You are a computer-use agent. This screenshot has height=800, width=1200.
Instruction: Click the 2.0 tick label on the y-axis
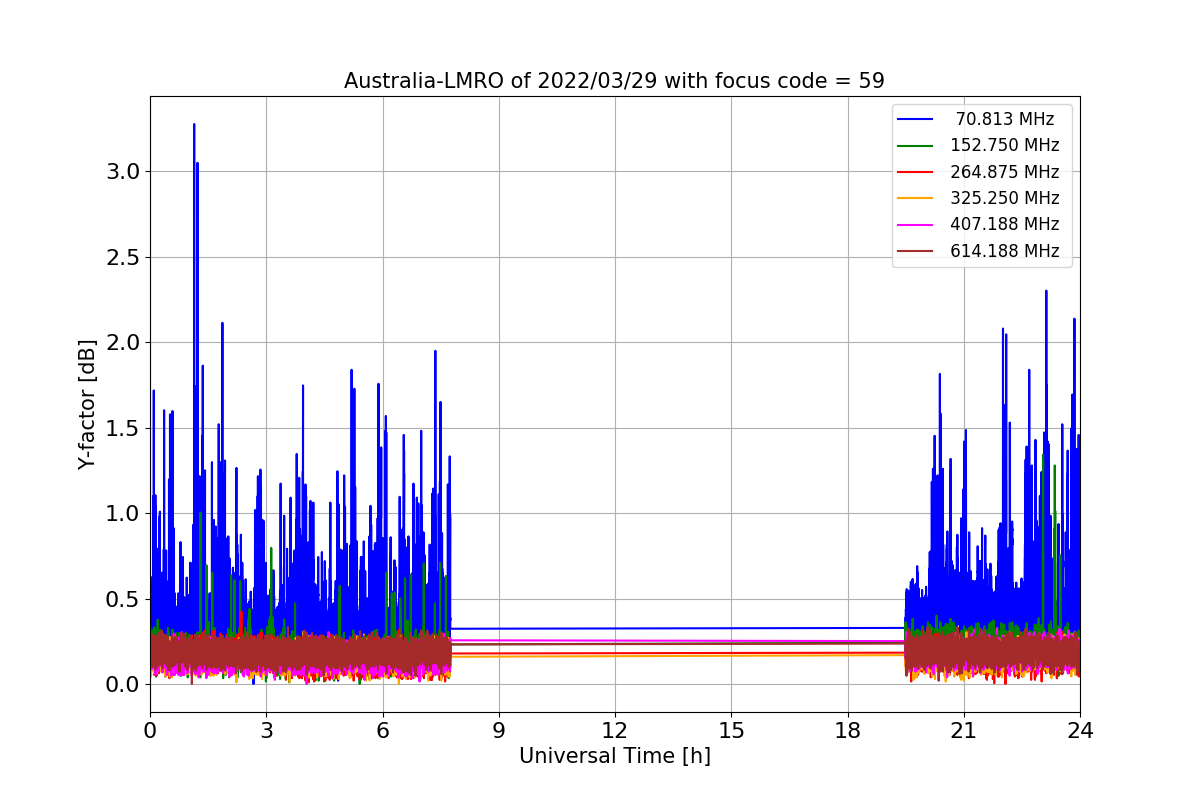click(122, 343)
